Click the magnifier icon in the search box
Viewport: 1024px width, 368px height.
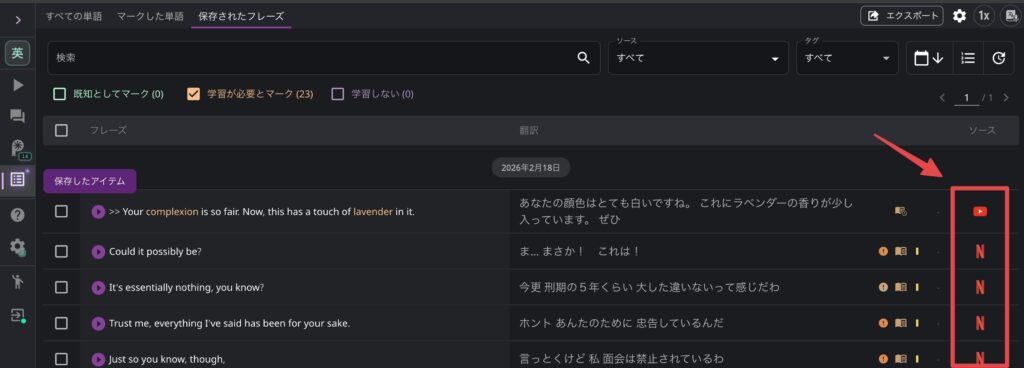[x=583, y=57]
